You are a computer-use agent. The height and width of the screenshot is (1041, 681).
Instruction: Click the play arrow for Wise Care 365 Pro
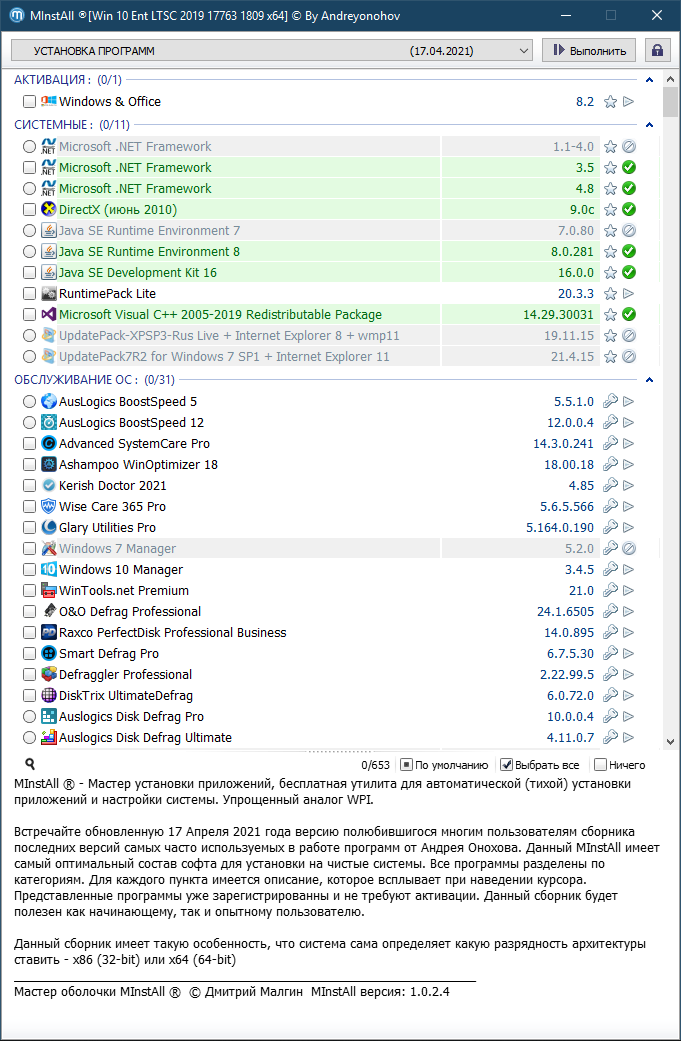[629, 507]
